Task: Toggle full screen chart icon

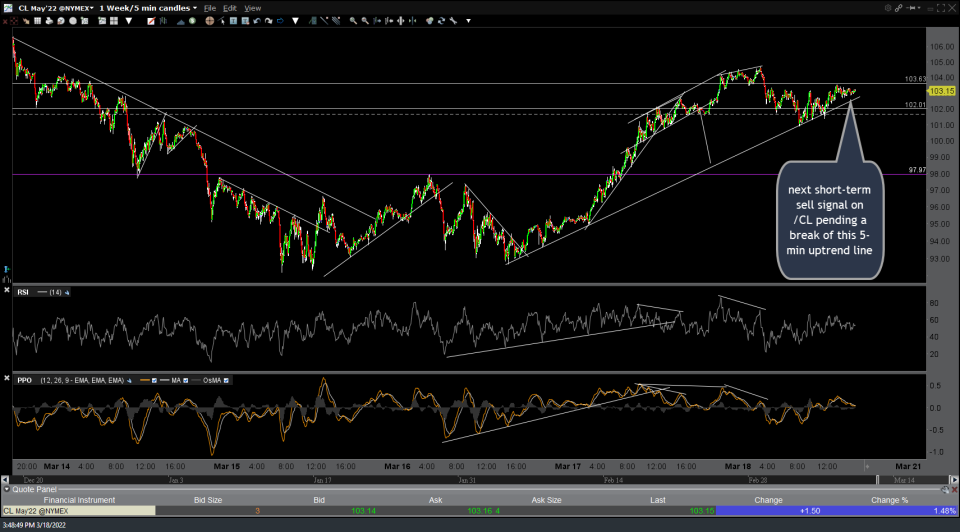Action: point(941,8)
